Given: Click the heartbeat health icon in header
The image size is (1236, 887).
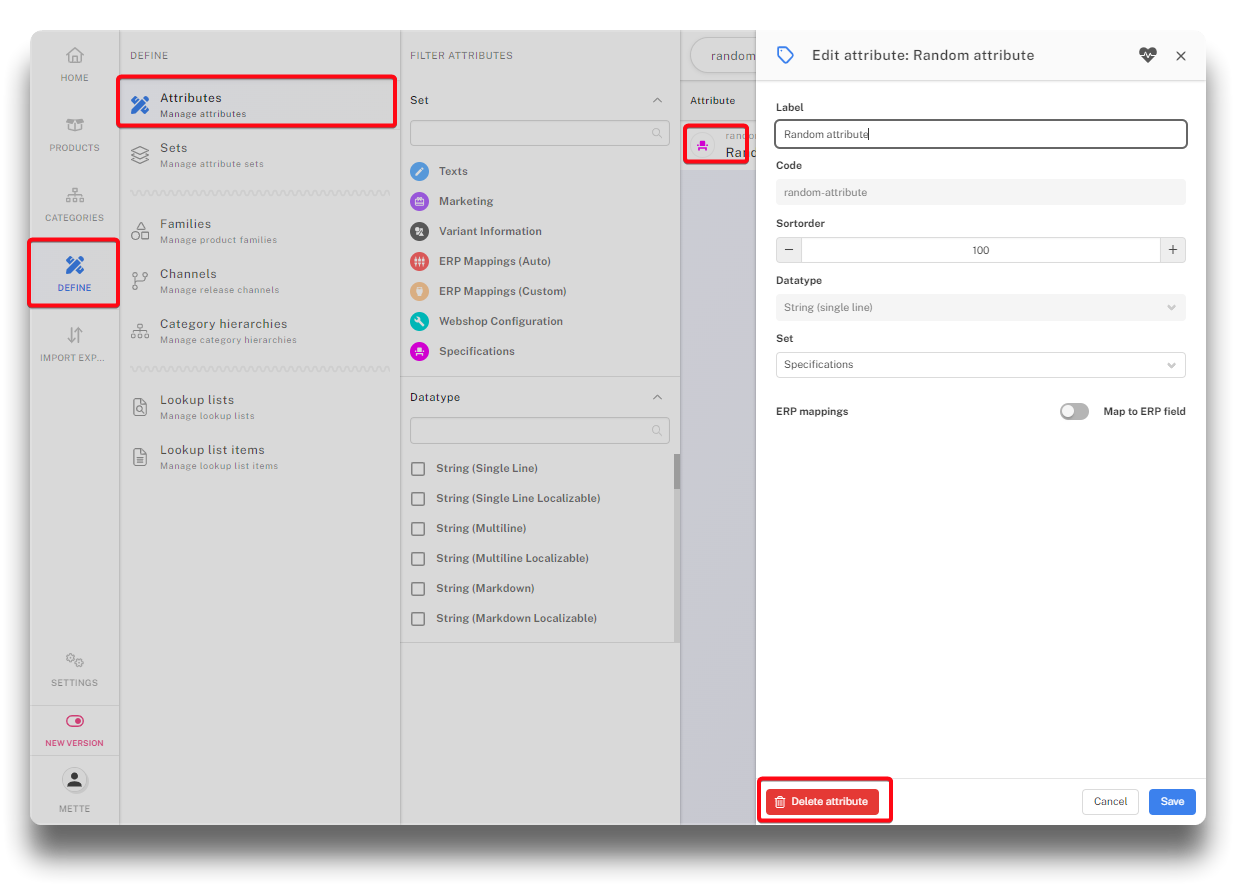Looking at the screenshot, I should click(1147, 56).
